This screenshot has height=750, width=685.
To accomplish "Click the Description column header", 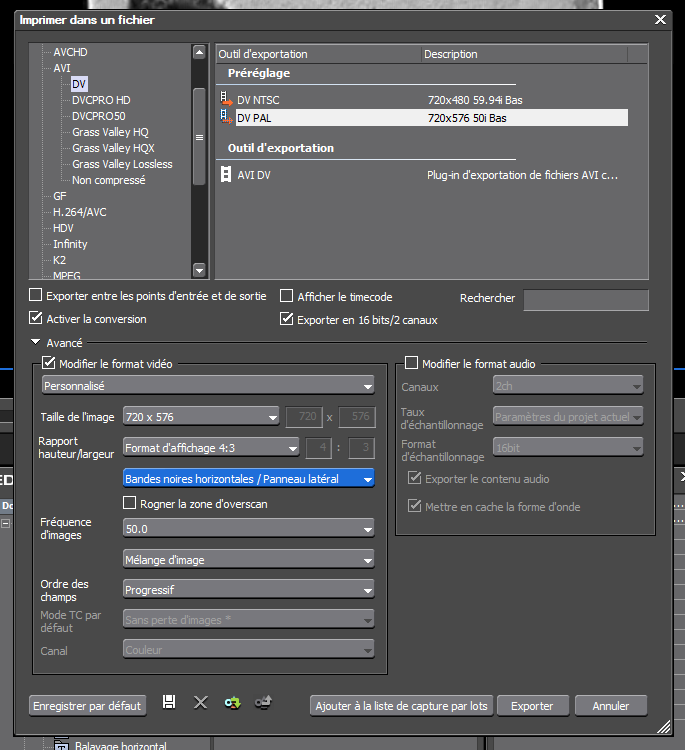I will pyautogui.click(x=524, y=54).
